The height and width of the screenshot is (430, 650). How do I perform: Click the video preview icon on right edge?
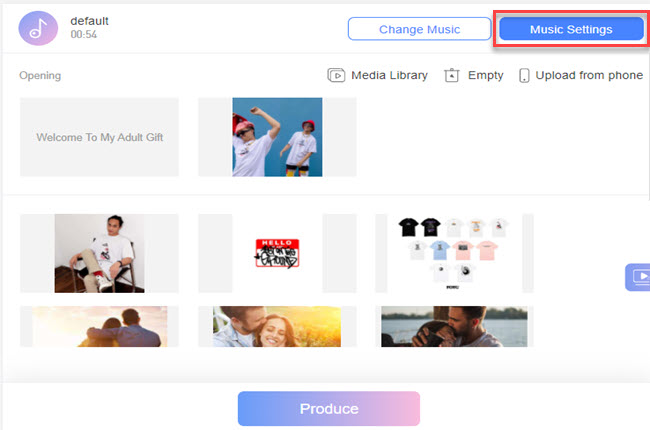638,277
